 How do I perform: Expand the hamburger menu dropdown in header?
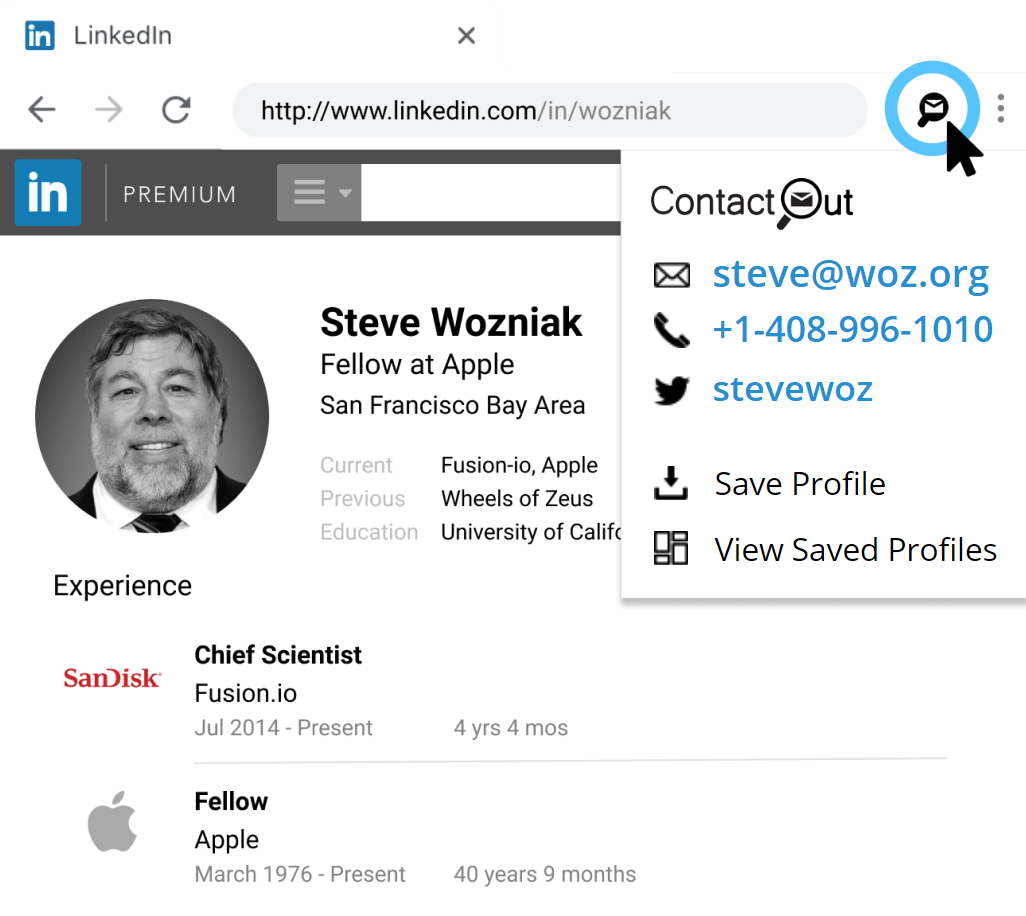click(318, 193)
